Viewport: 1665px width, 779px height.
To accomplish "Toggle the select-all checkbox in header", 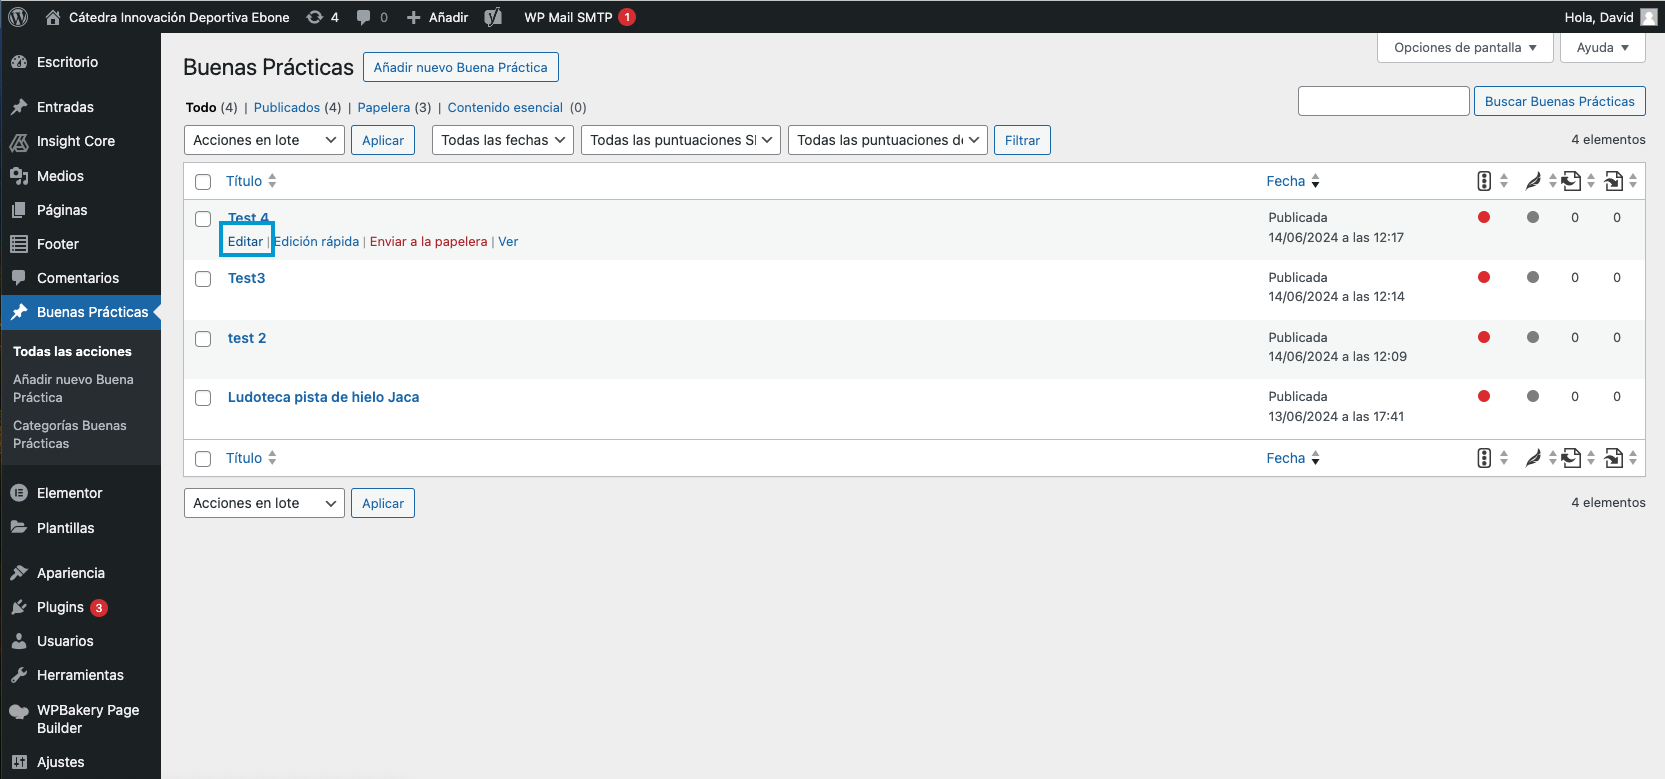I will 203,182.
